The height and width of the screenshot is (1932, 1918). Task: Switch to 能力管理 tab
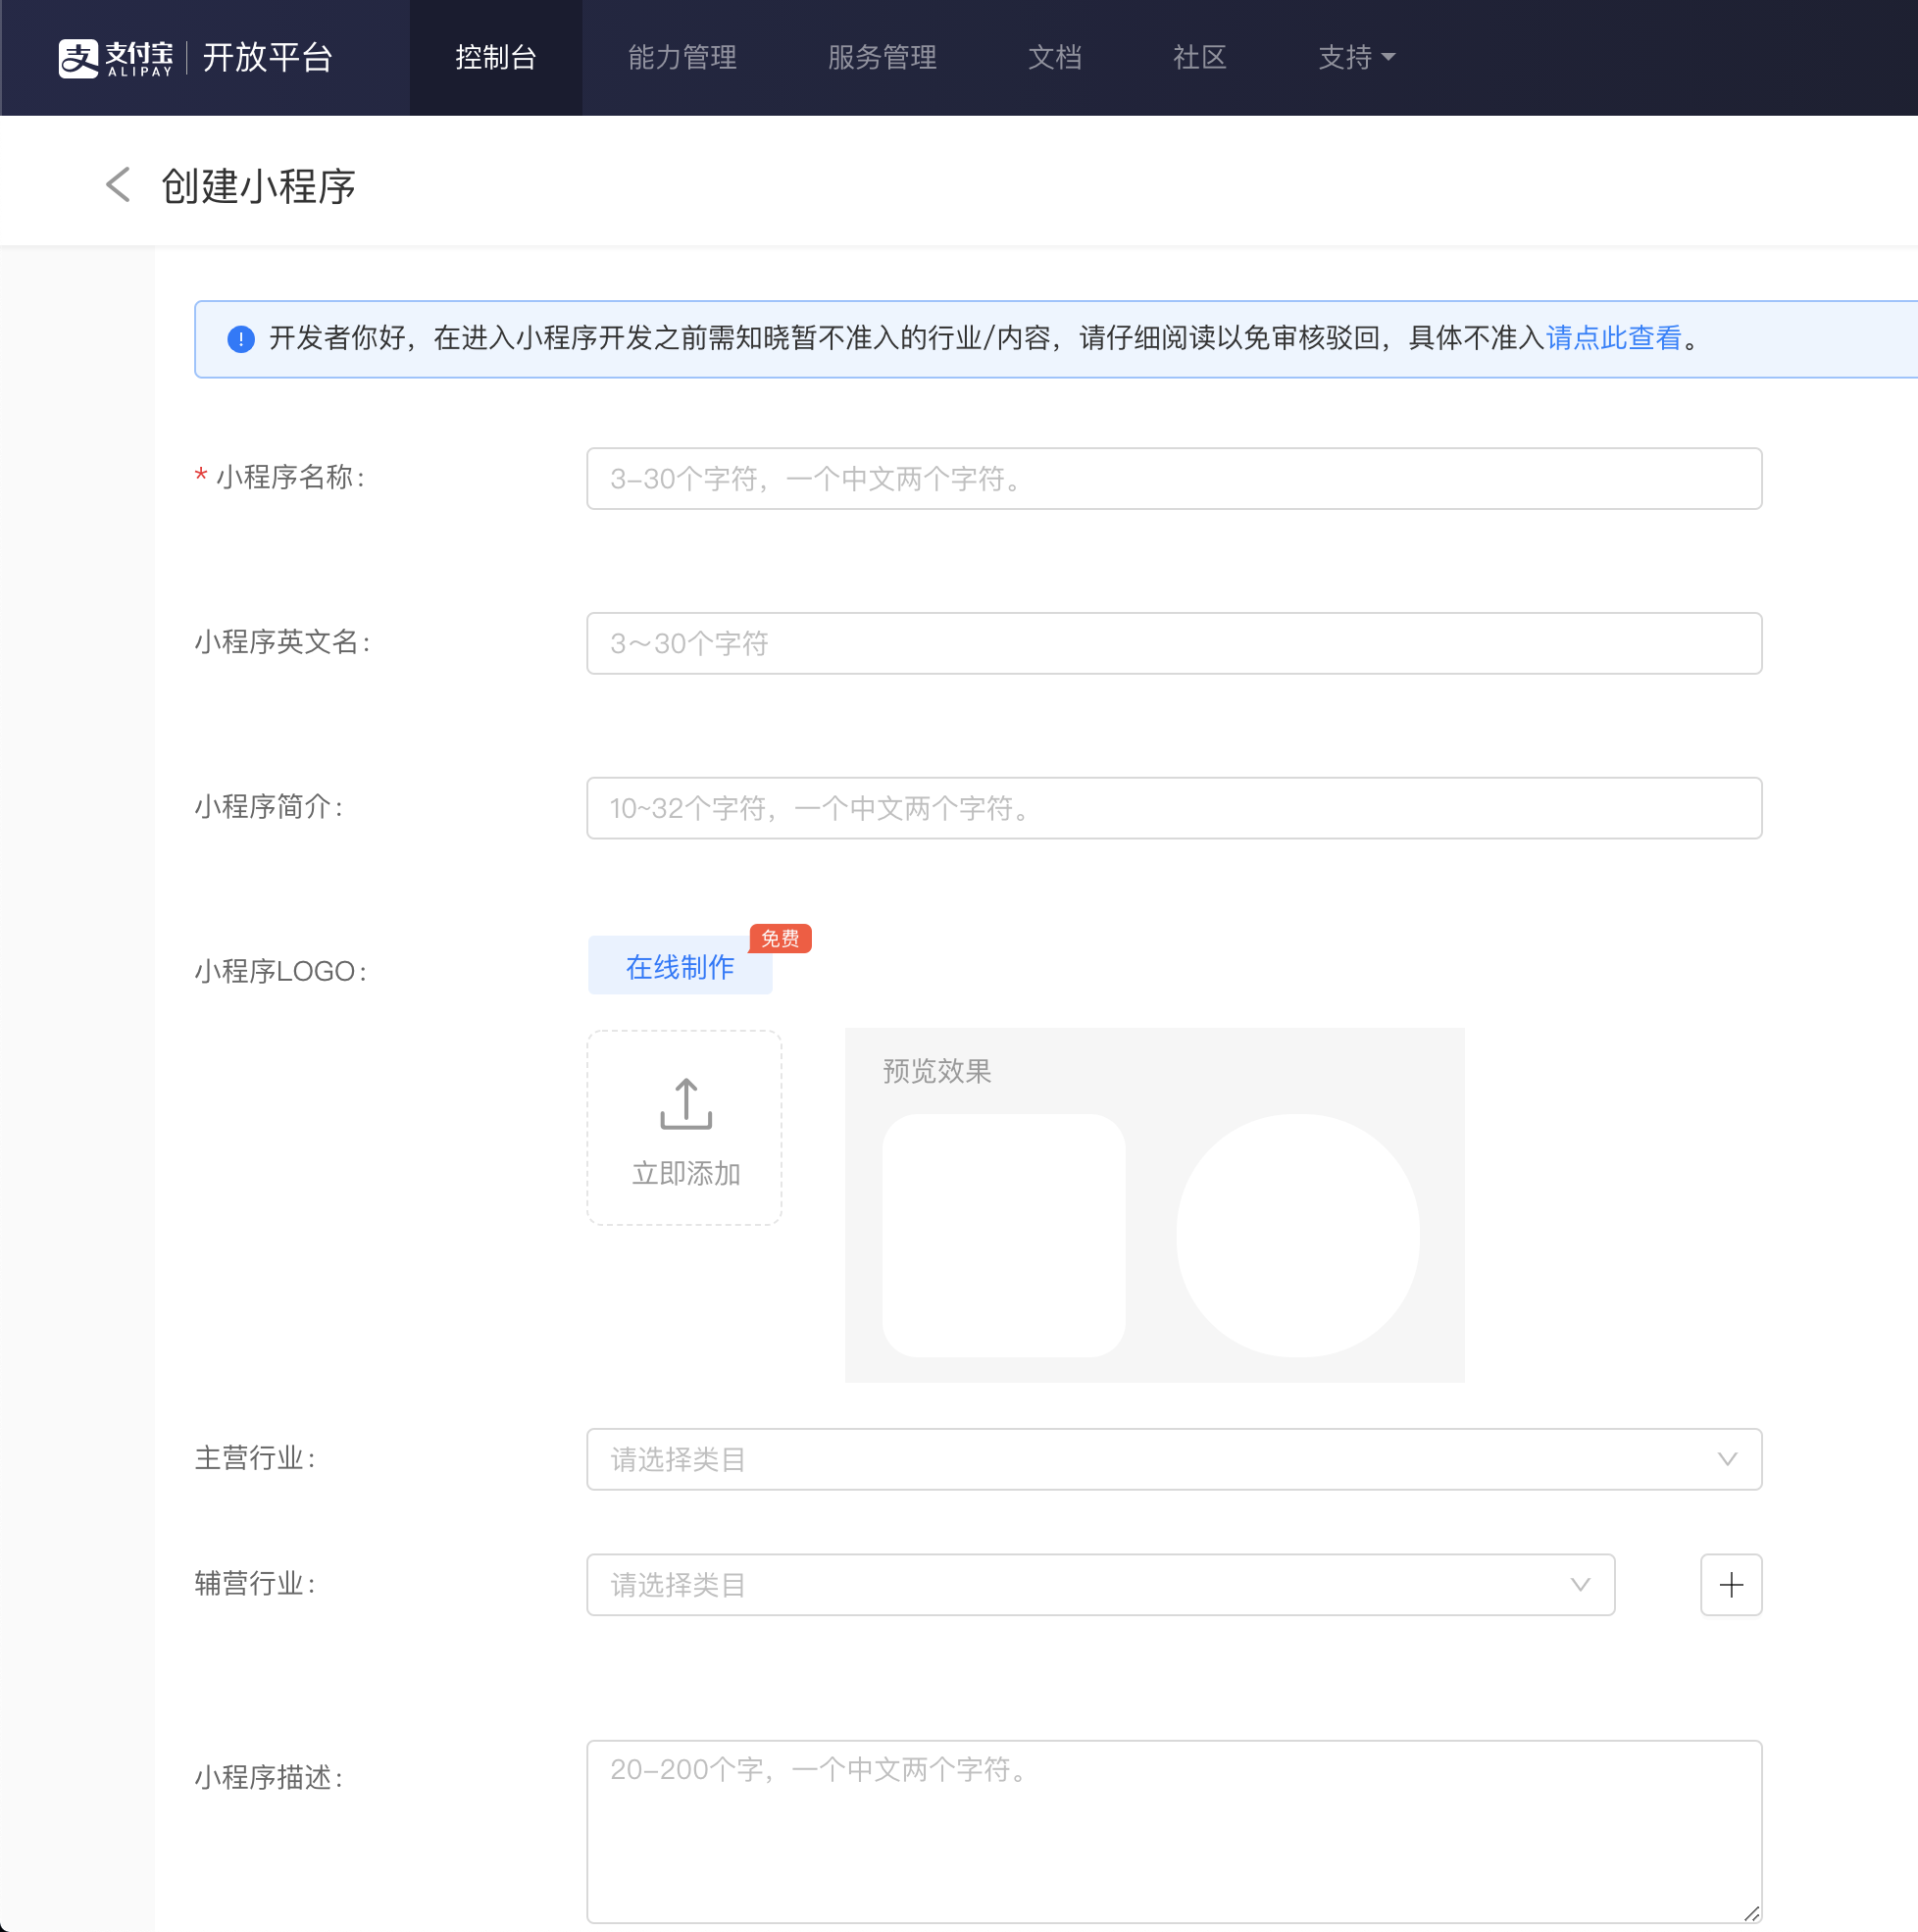click(x=682, y=58)
